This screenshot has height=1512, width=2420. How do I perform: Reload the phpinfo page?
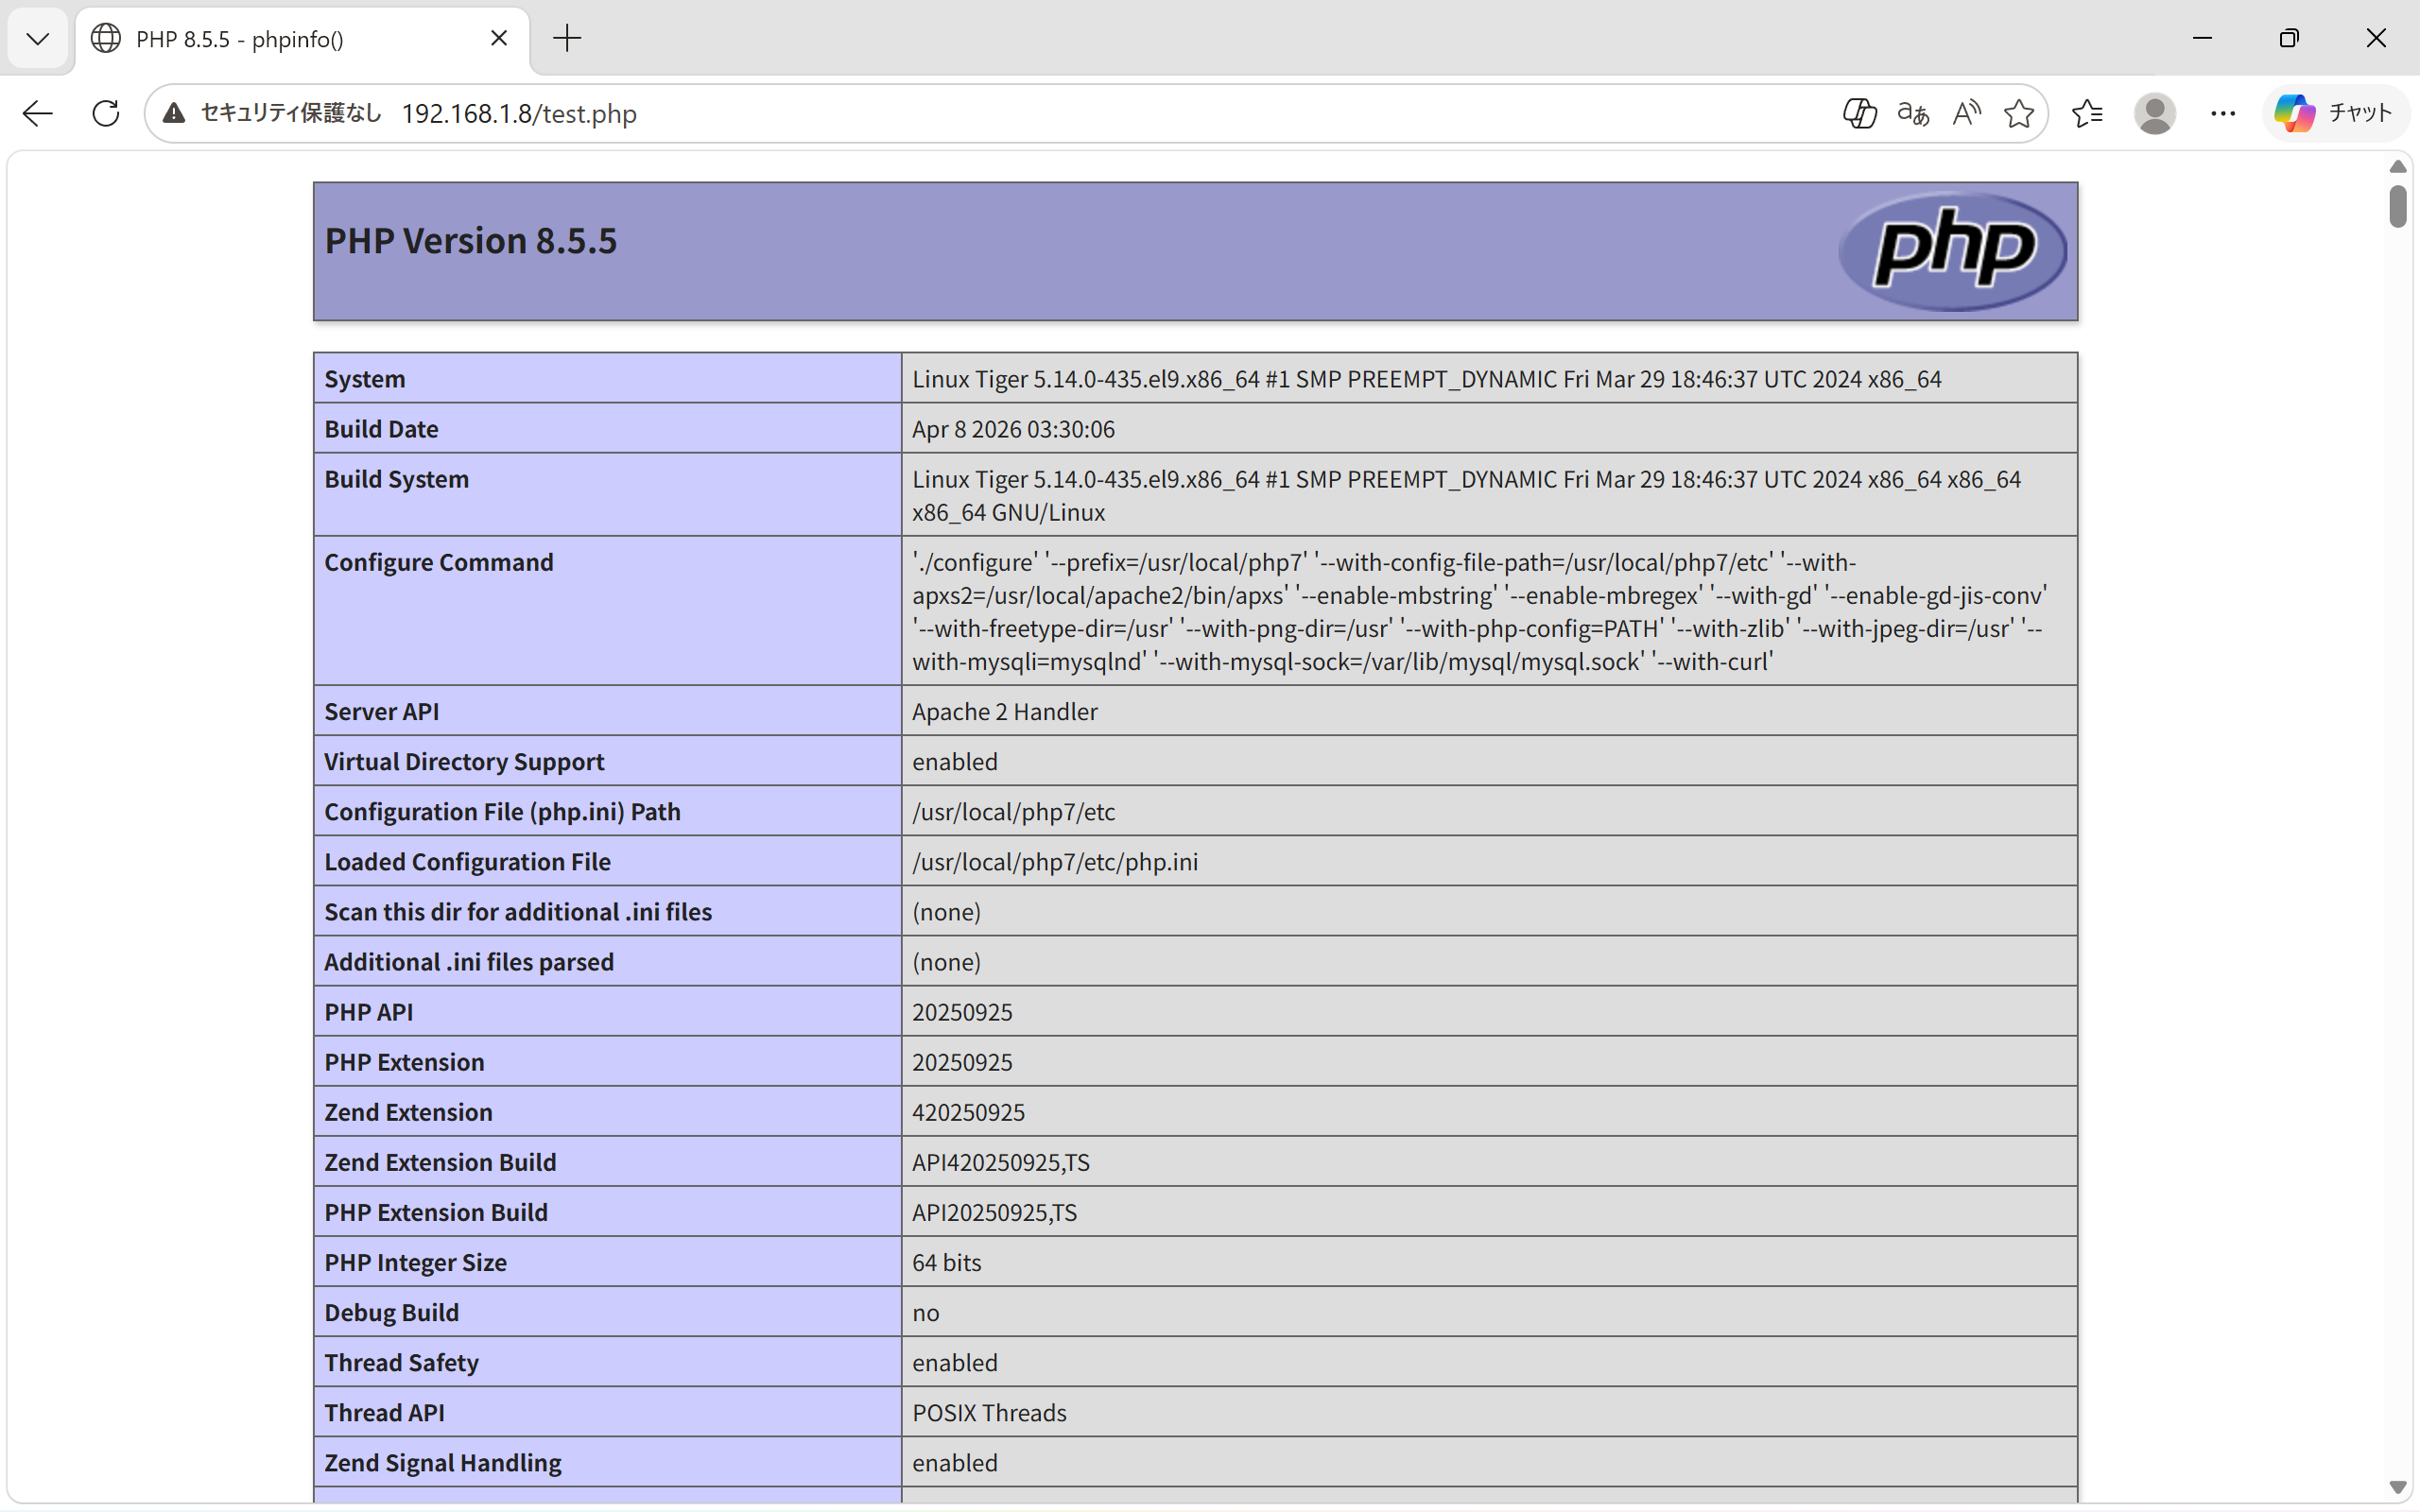pos(106,113)
